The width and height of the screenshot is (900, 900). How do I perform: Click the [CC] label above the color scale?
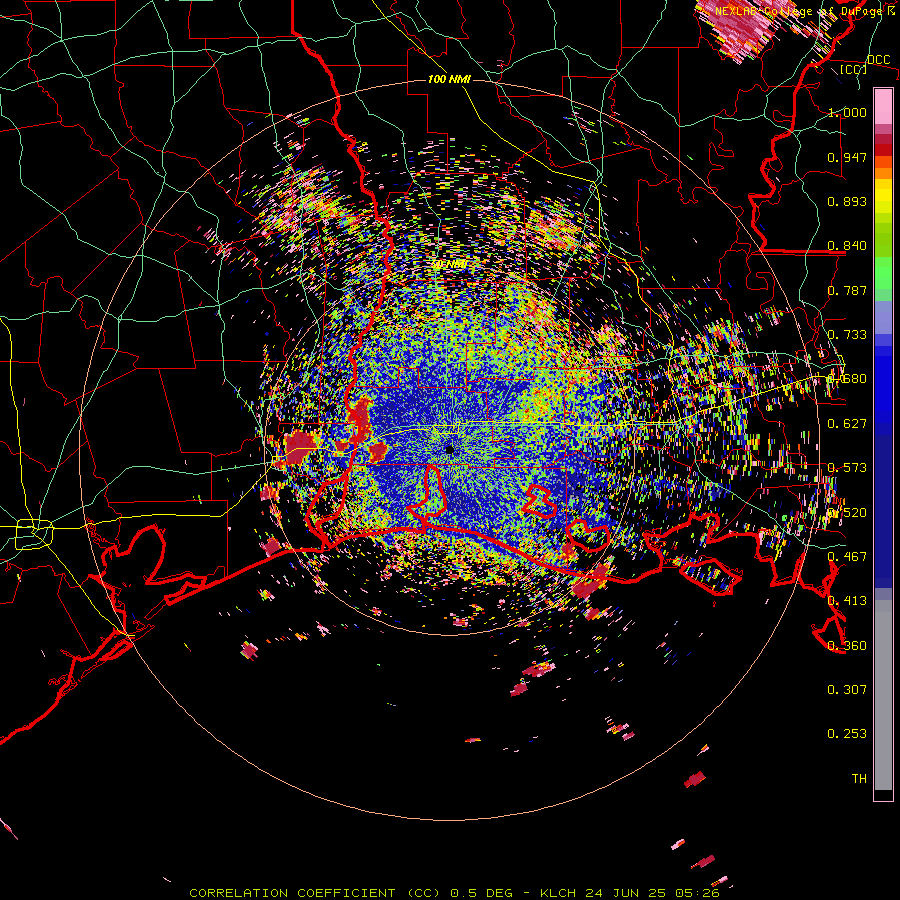854,69
